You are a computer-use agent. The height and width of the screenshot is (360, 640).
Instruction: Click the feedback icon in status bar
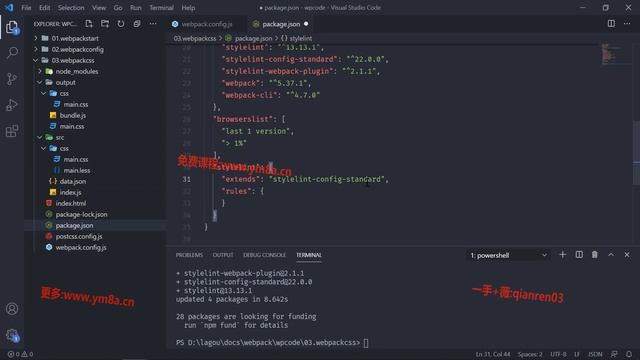(x=614, y=354)
